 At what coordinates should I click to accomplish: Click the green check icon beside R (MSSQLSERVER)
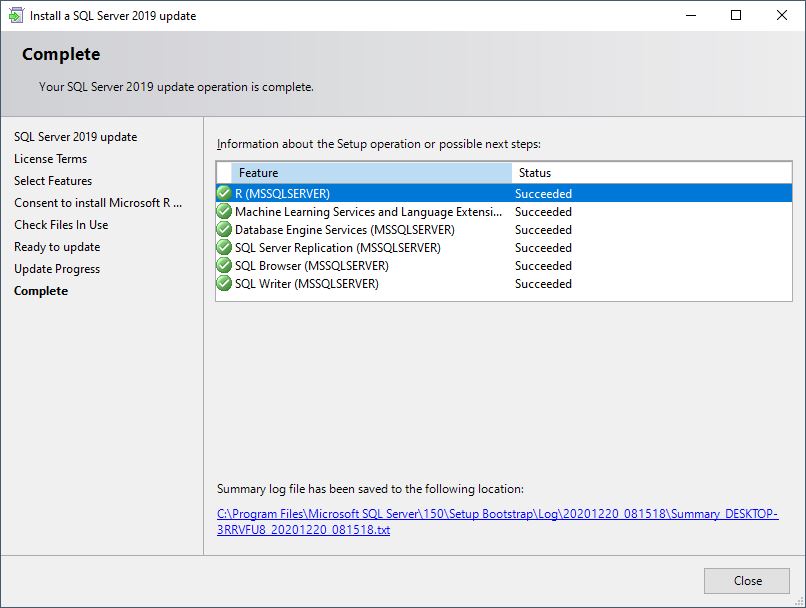click(224, 194)
